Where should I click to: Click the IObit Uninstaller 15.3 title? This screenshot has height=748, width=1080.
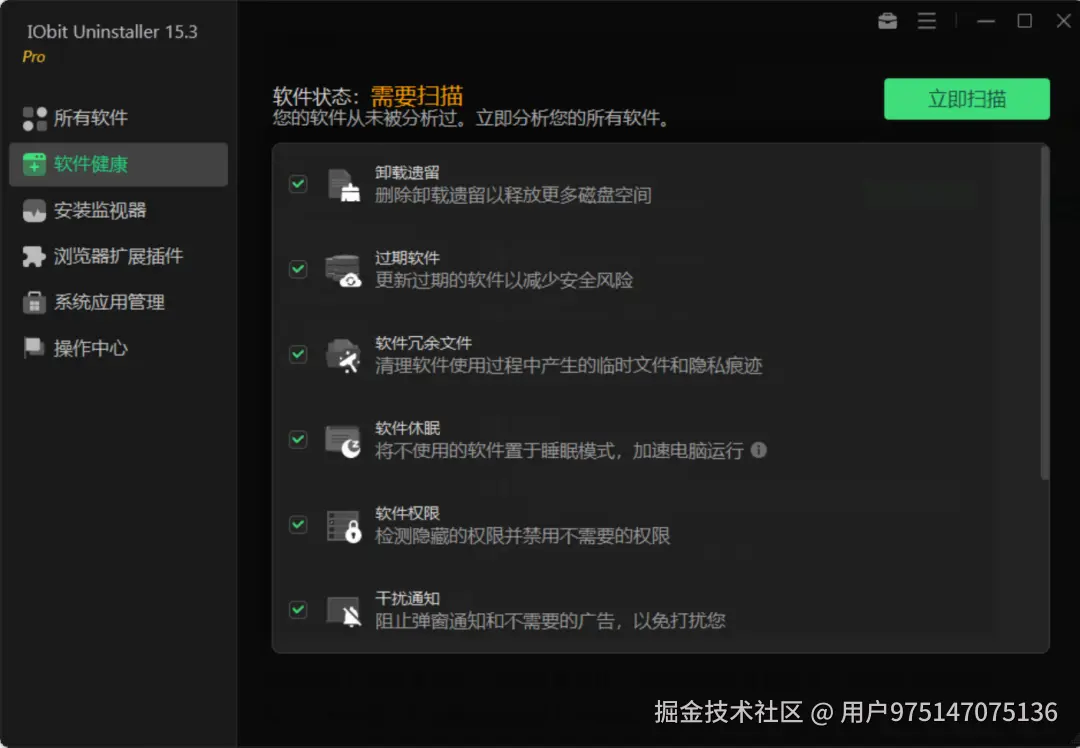pyautogui.click(x=112, y=32)
